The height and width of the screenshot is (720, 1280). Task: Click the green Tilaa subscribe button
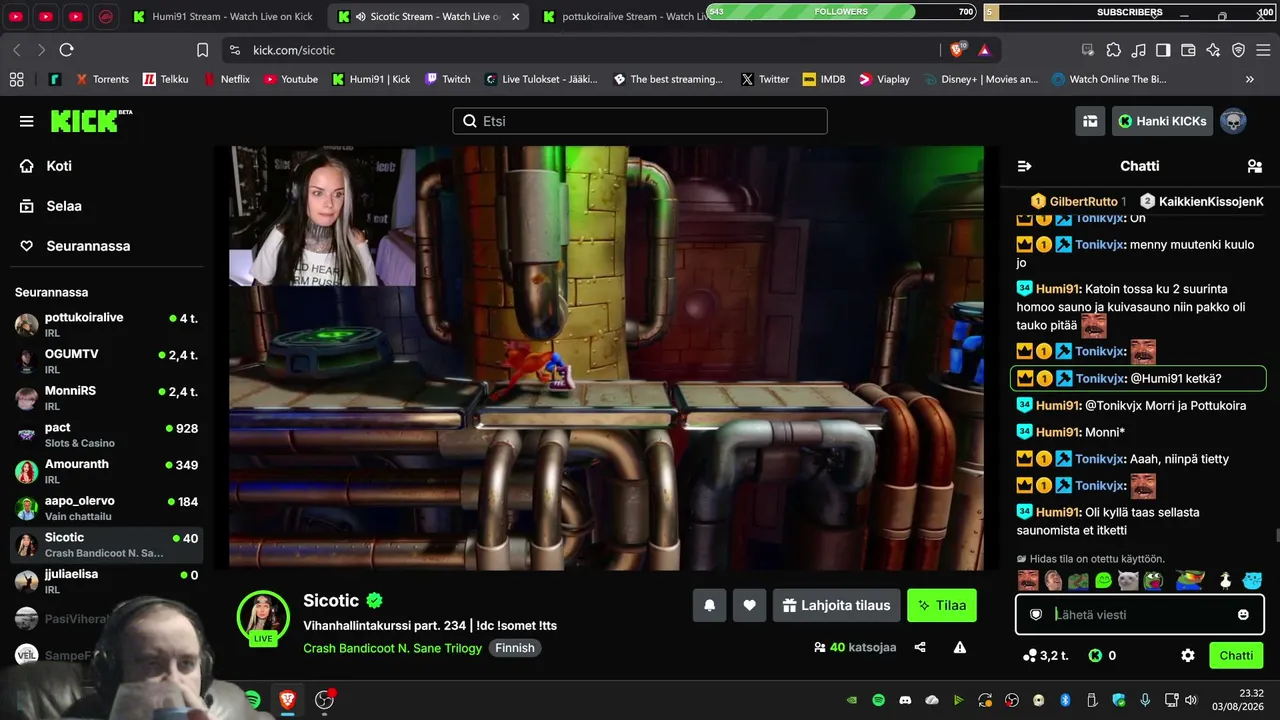click(942, 605)
